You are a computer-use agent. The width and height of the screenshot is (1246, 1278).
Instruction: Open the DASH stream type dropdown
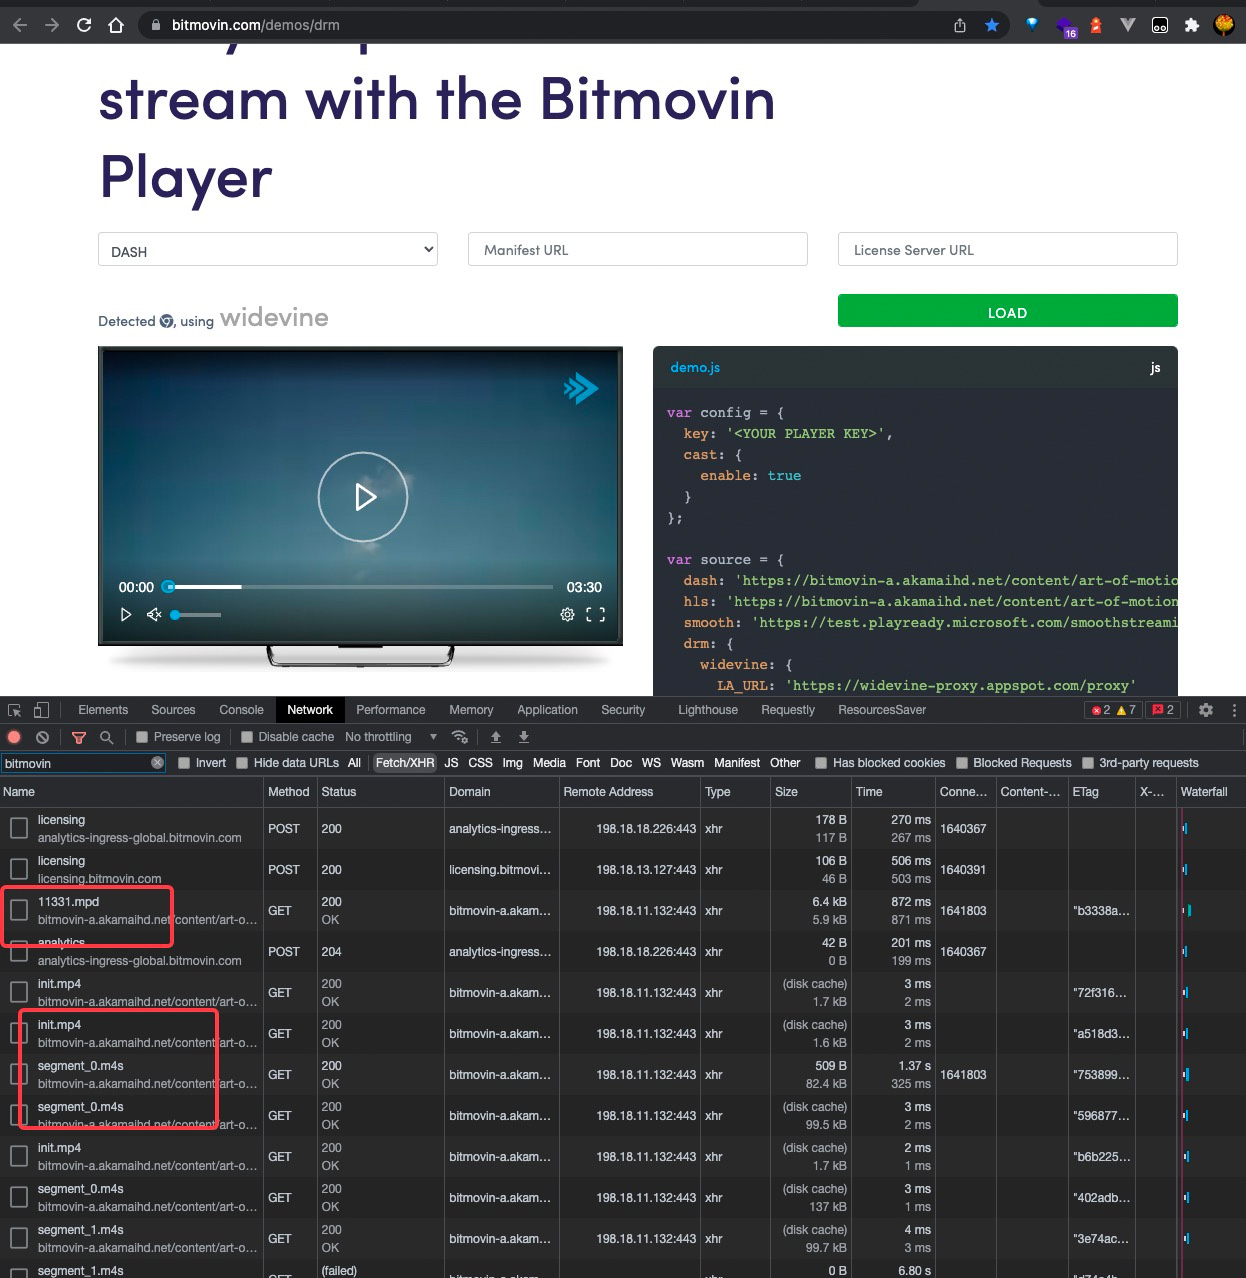click(x=268, y=250)
